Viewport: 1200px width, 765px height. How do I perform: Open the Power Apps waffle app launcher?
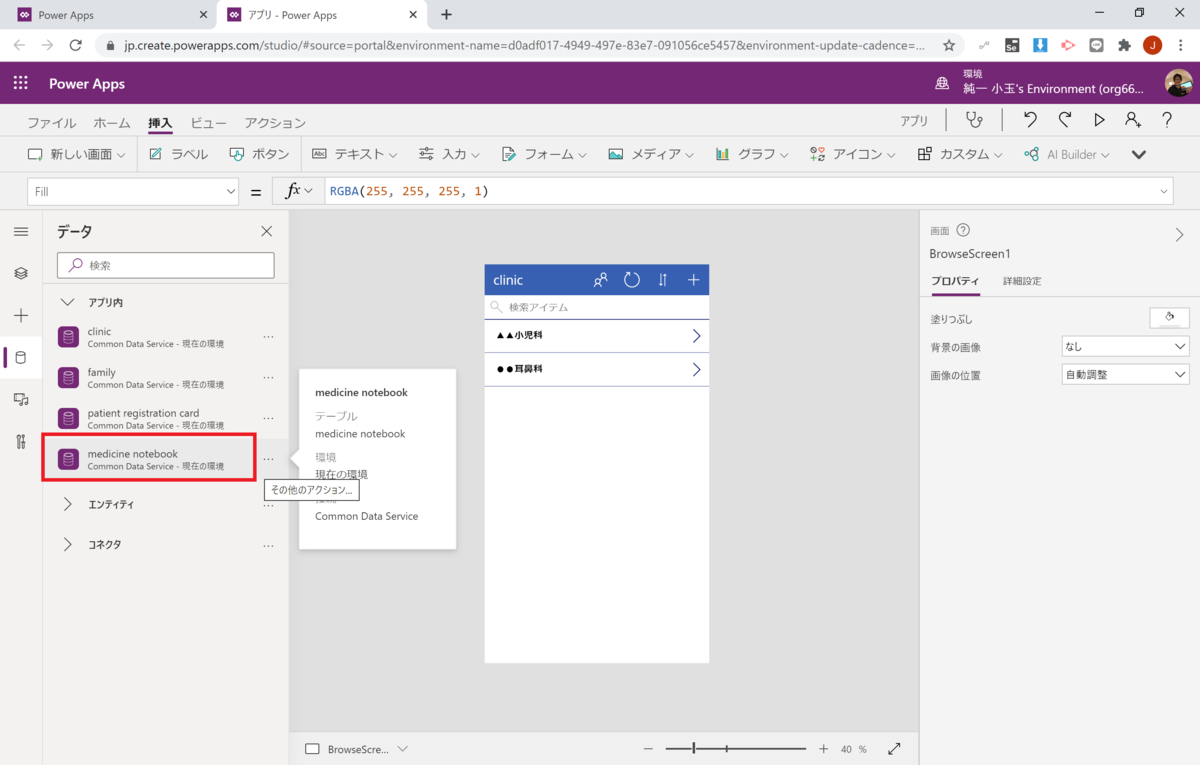[x=21, y=83]
